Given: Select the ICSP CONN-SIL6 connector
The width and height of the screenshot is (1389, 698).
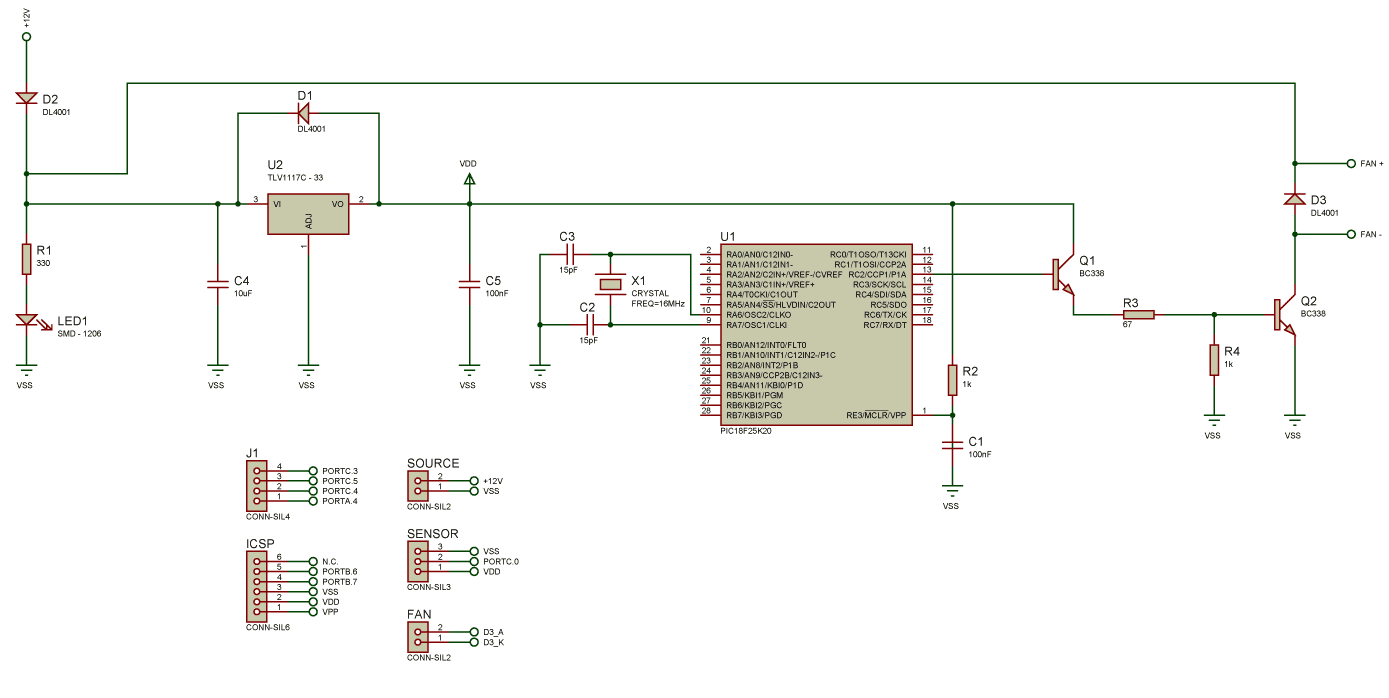Looking at the screenshot, I should pyautogui.click(x=256, y=586).
